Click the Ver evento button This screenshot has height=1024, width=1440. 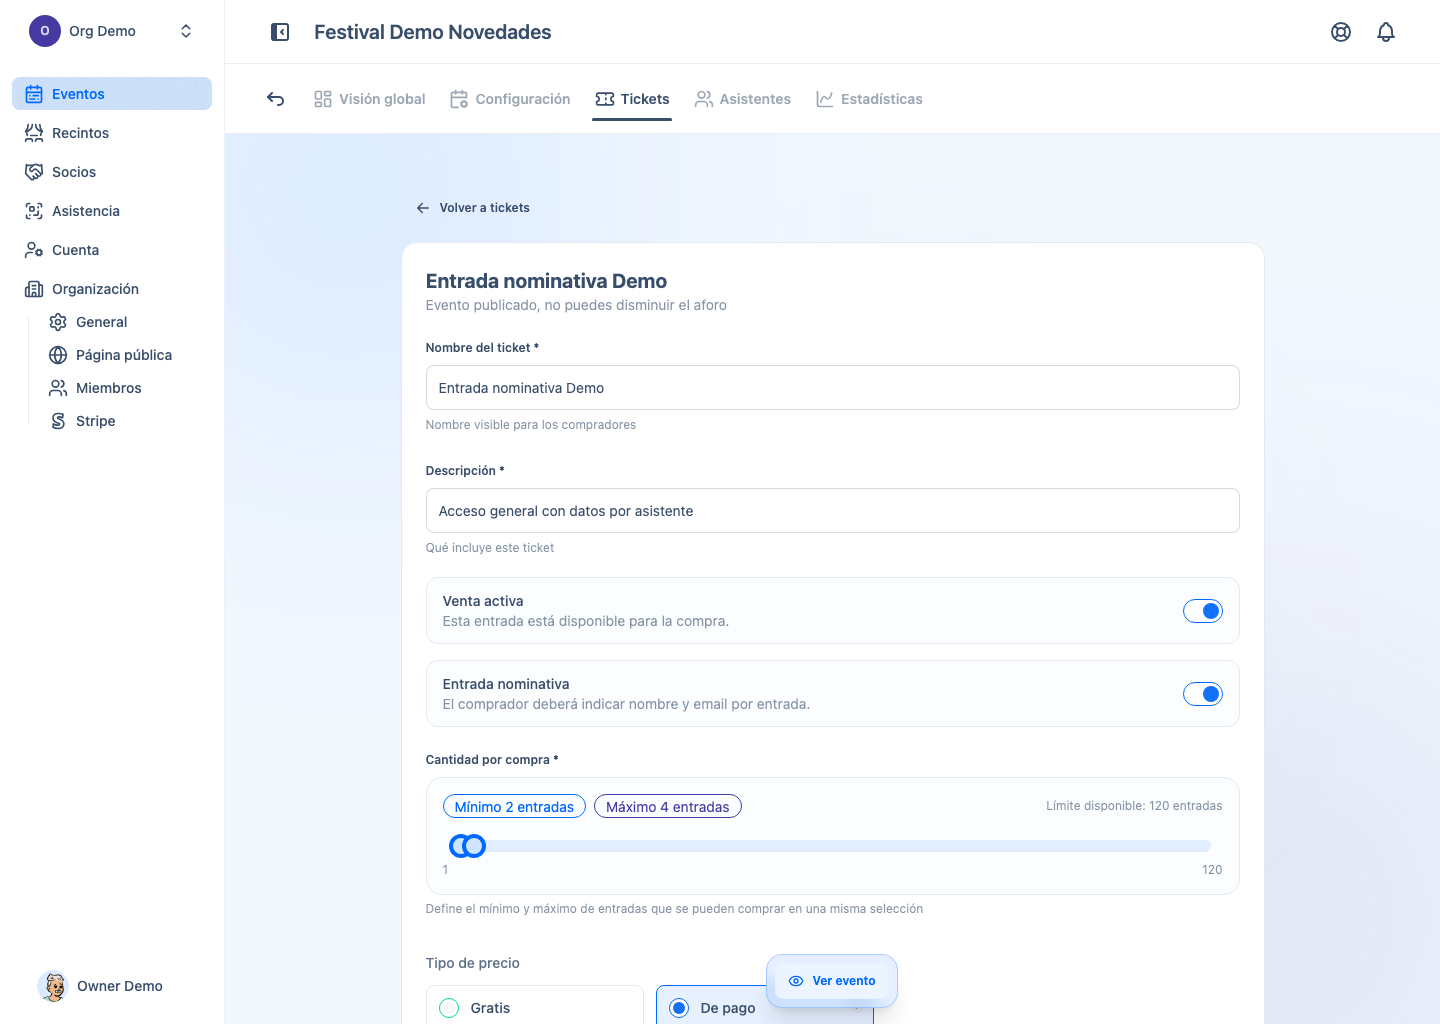coord(832,981)
